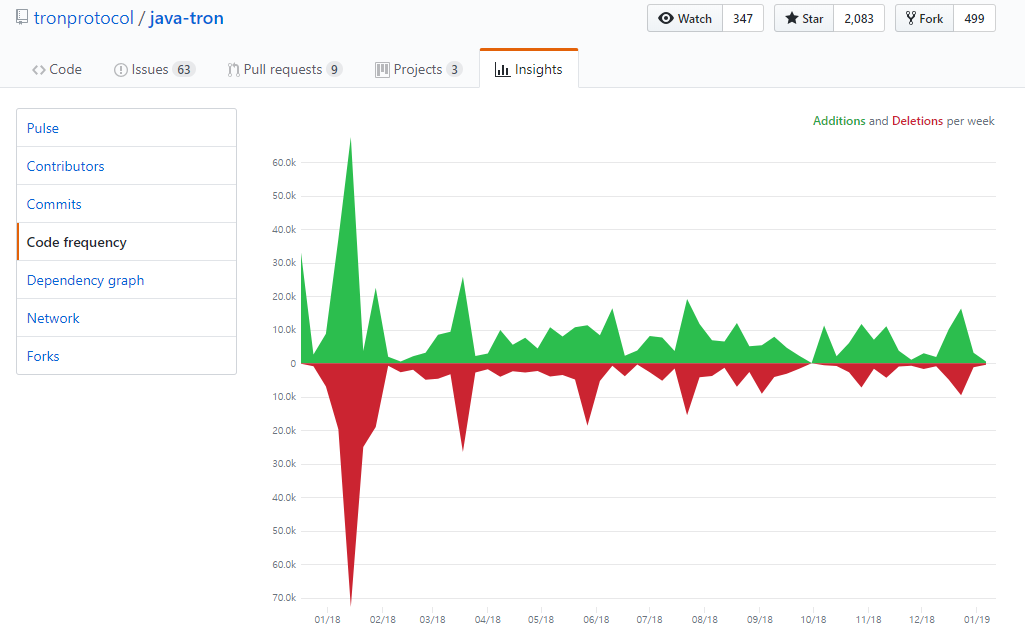Viewport: 1025px width, 638px height.
Task: Click the 70.0k y-axis label
Action: pos(284,597)
